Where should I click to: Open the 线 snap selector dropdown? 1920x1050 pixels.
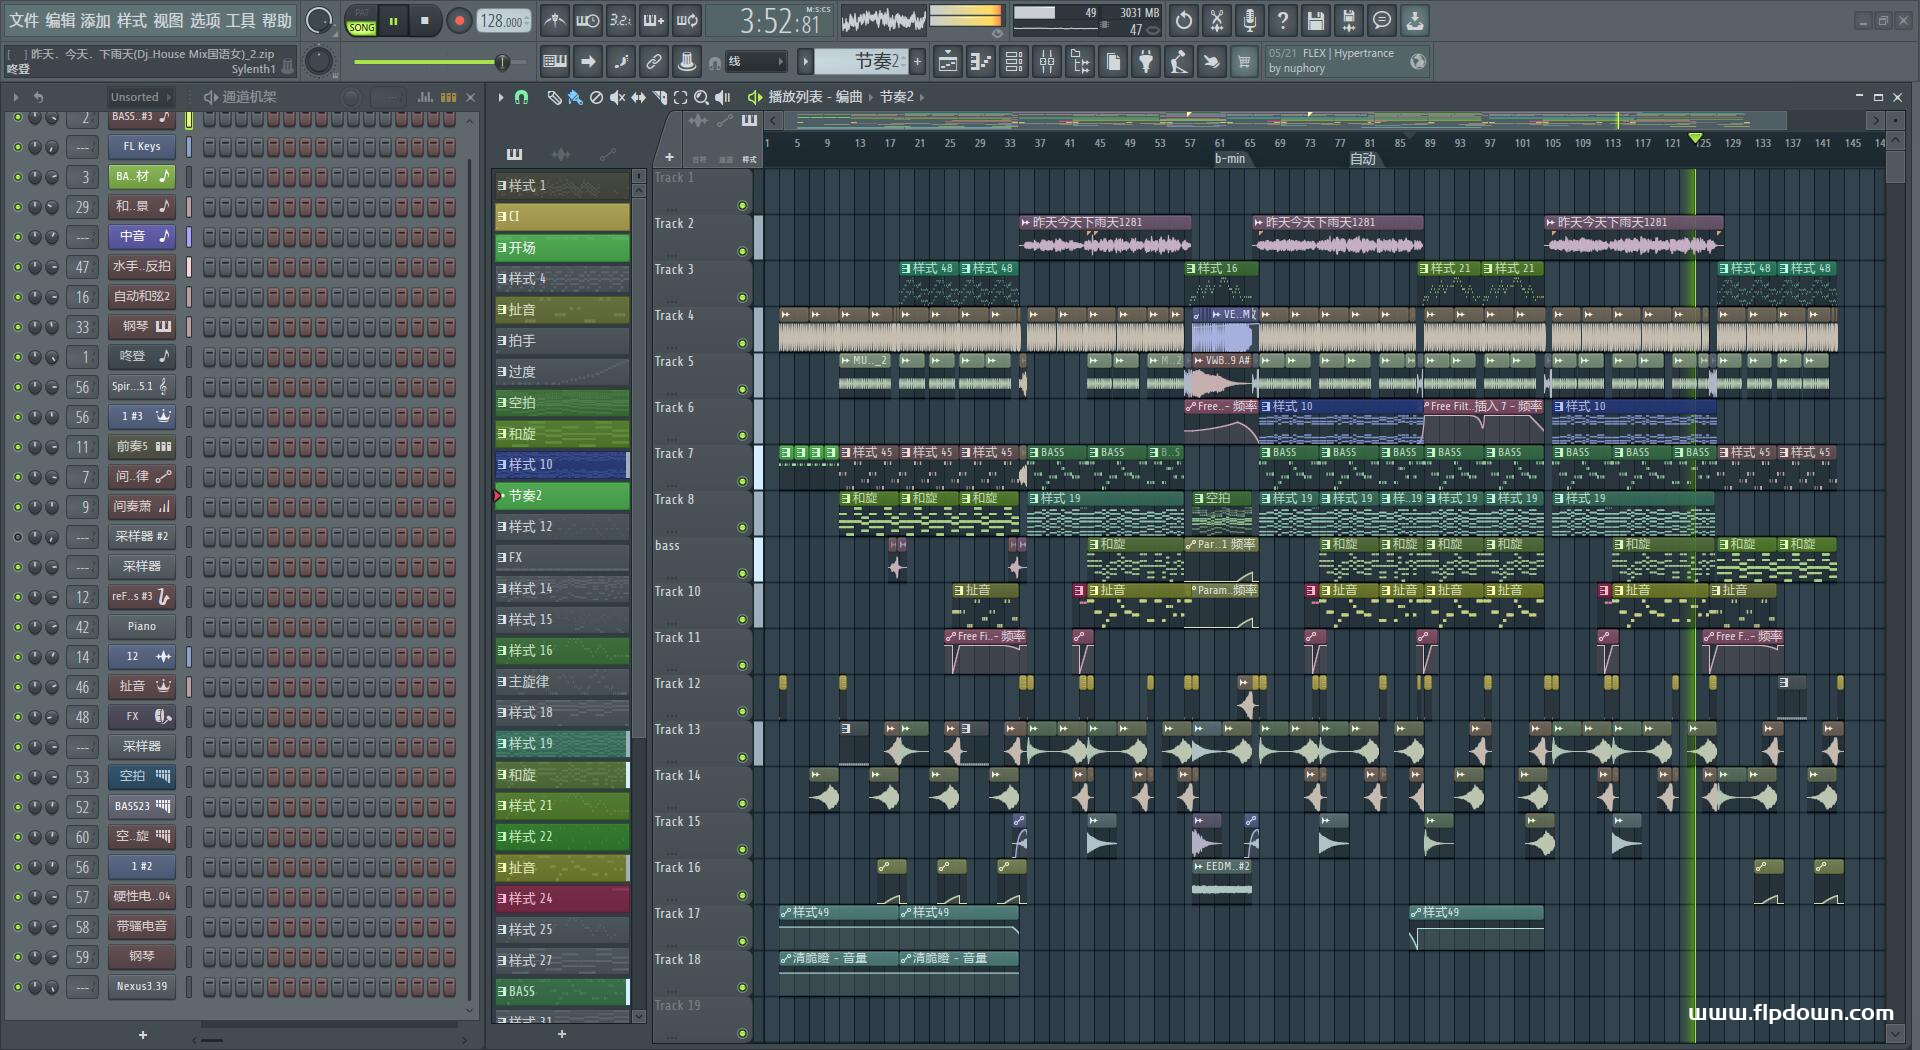point(755,62)
